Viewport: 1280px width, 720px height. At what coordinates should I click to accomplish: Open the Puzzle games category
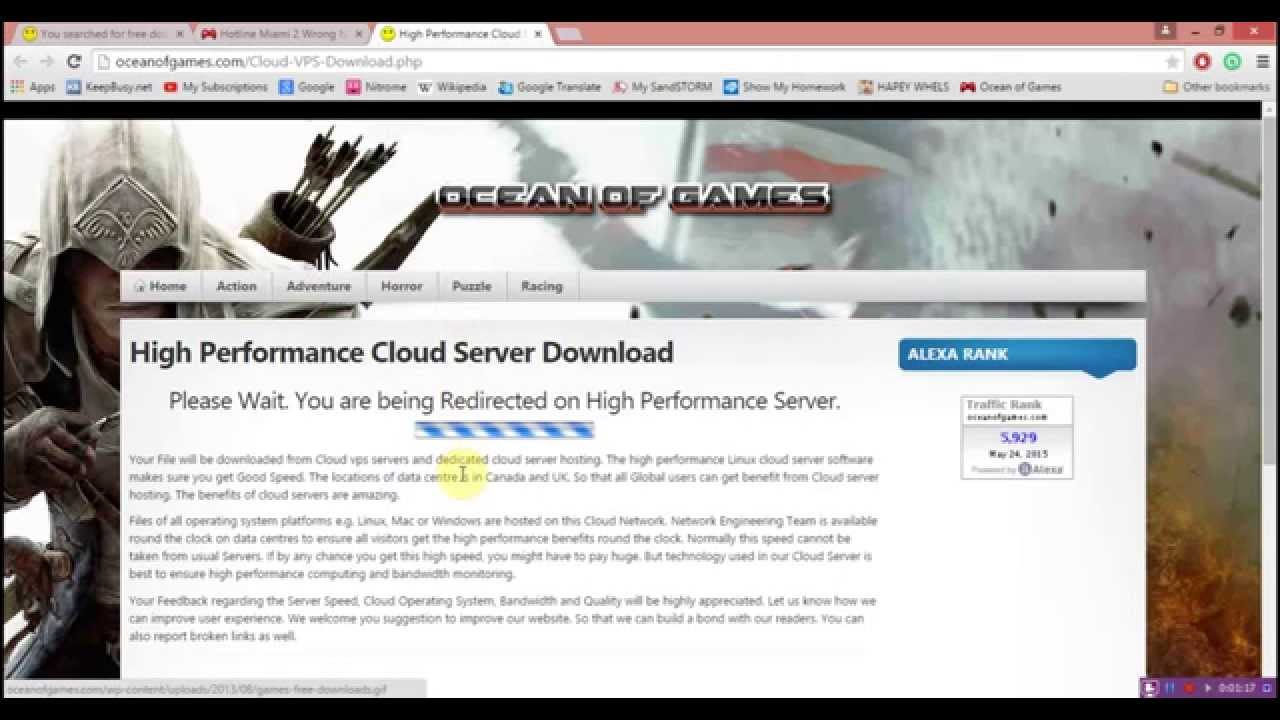[x=472, y=286]
